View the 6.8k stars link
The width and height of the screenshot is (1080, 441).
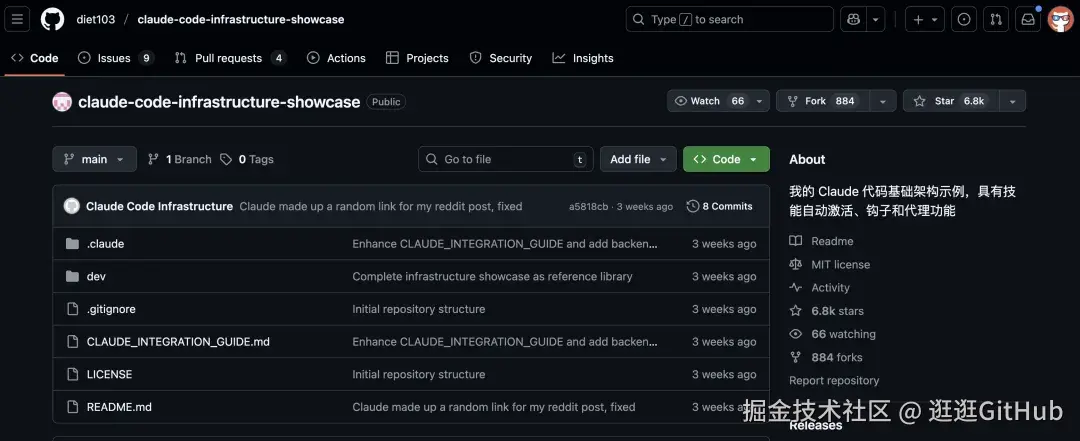(827, 311)
